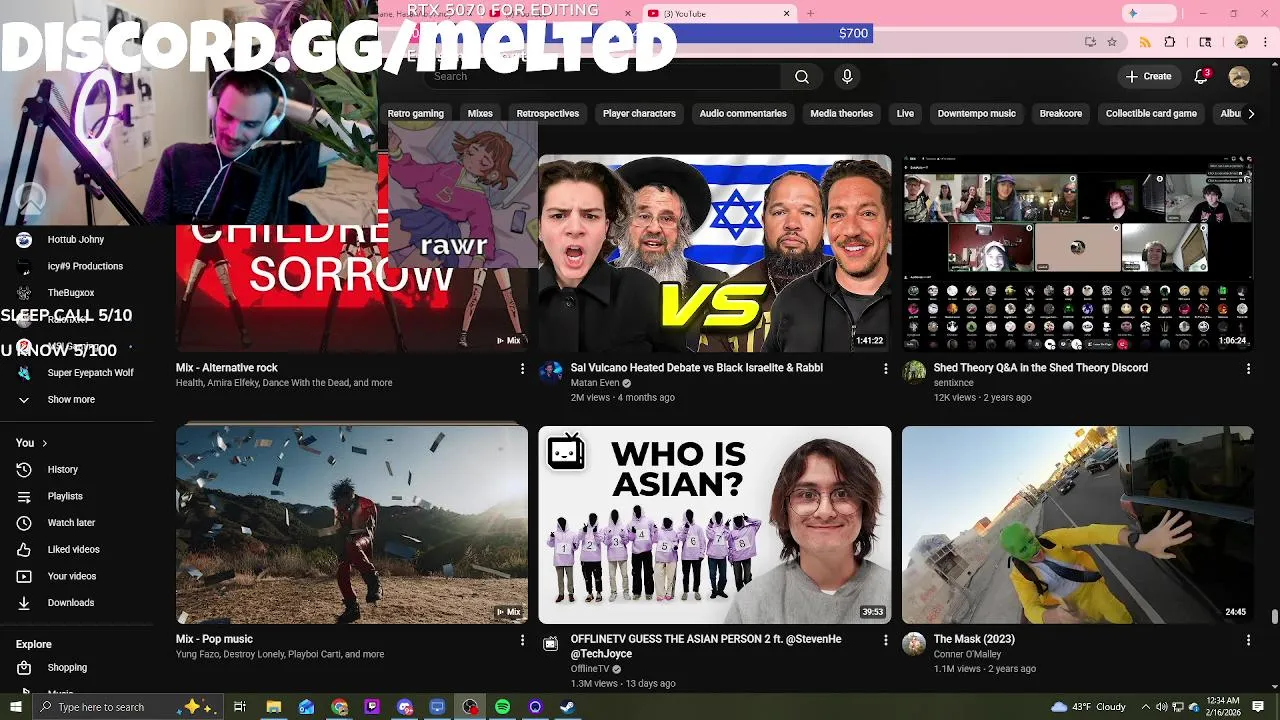Select the Audio commentaries filter chip

coord(743,113)
